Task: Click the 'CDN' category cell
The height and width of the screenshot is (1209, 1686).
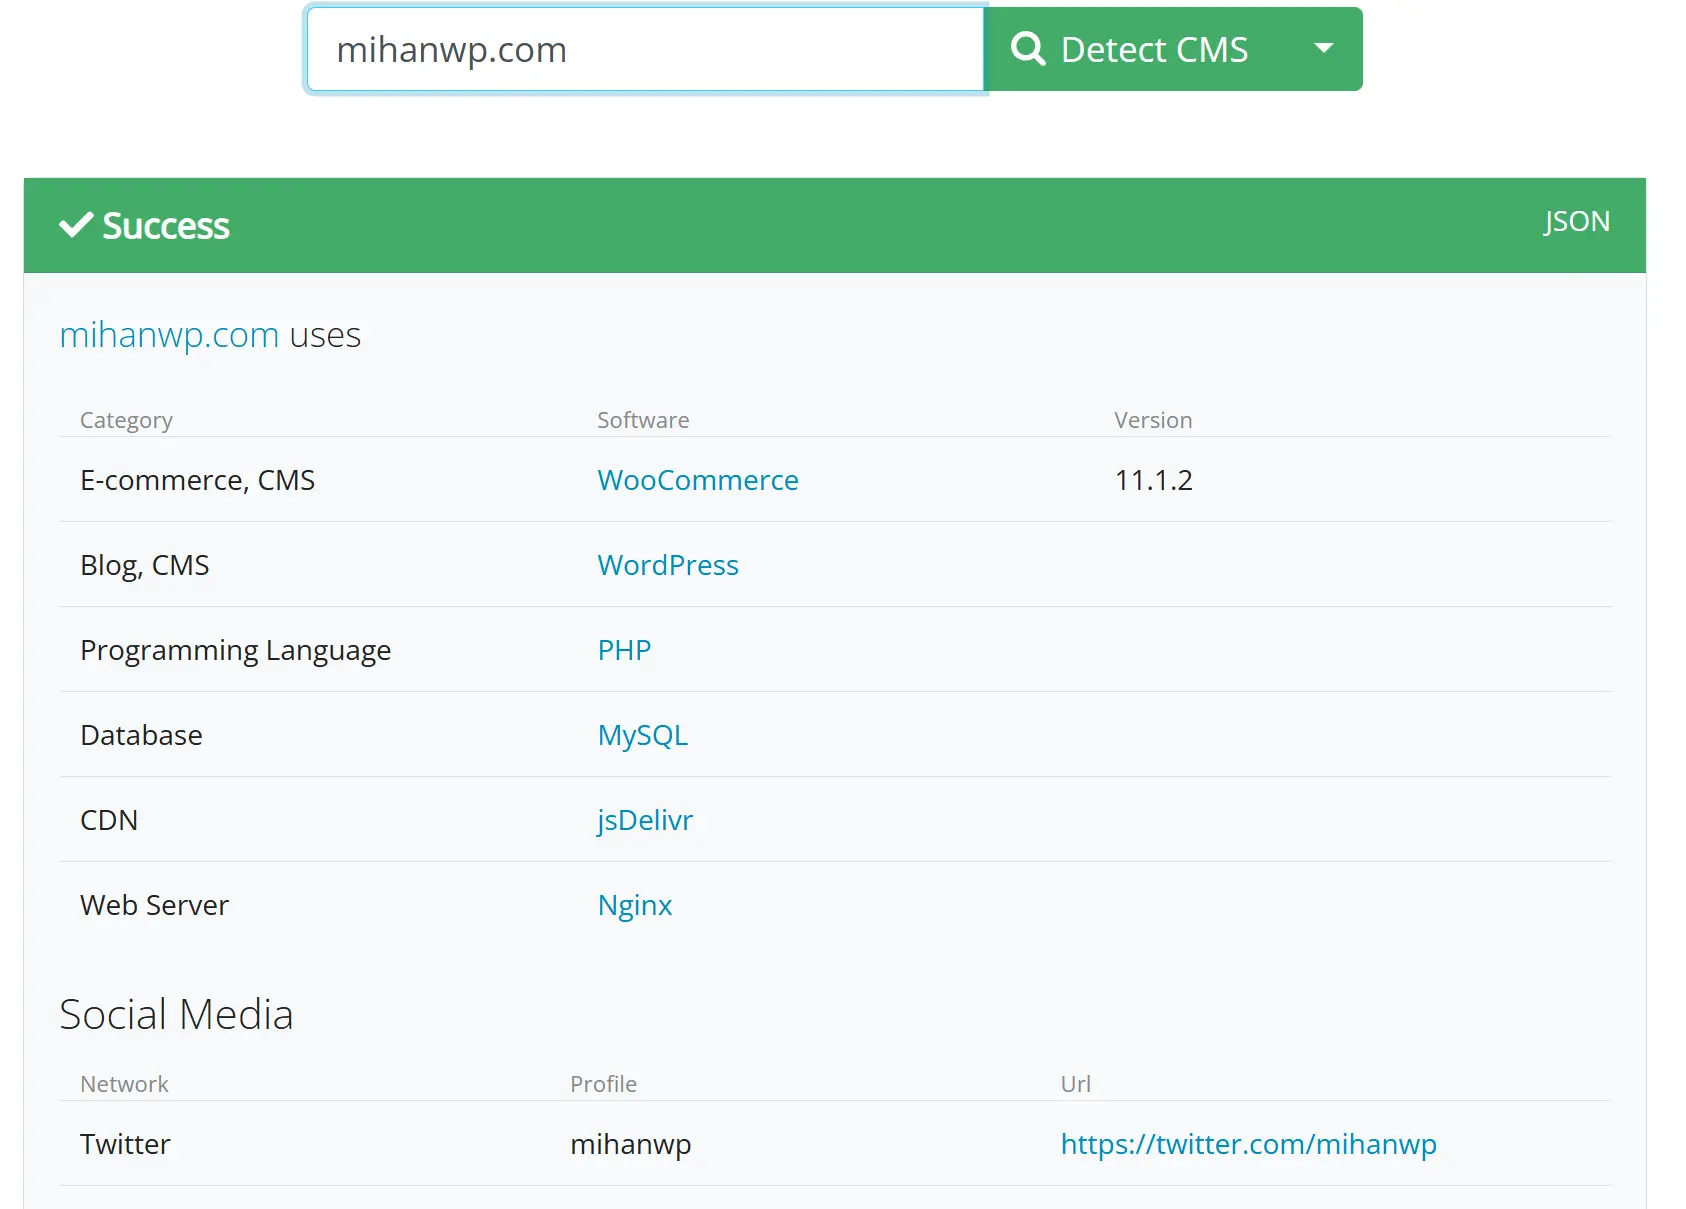Action: tap(109, 820)
